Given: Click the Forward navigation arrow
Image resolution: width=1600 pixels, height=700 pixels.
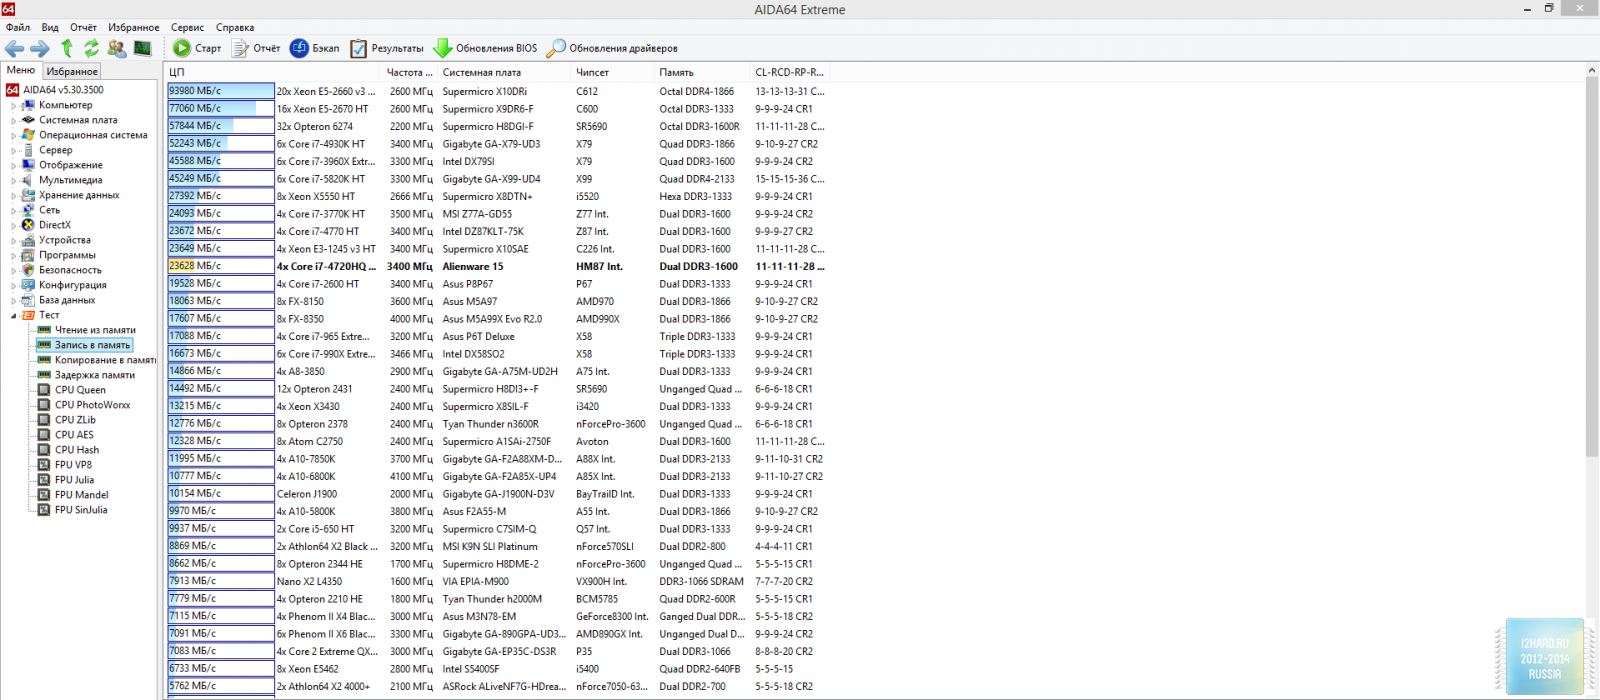Looking at the screenshot, I should coord(40,48).
